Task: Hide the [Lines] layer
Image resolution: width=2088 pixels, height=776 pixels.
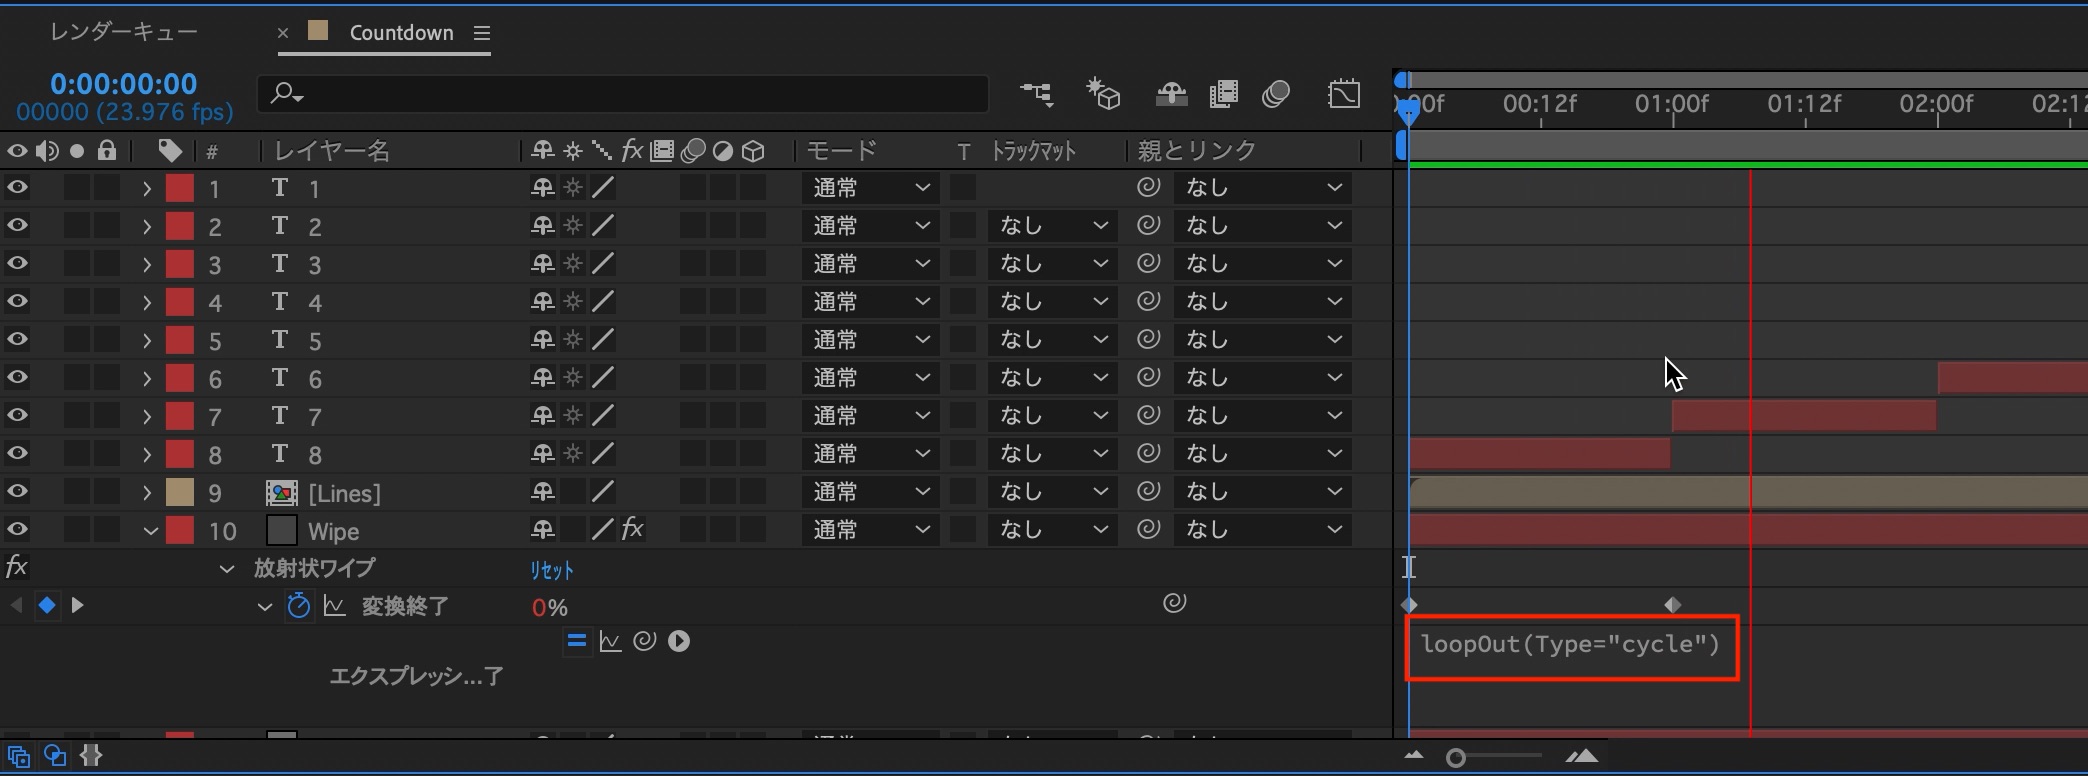Action: click(17, 491)
